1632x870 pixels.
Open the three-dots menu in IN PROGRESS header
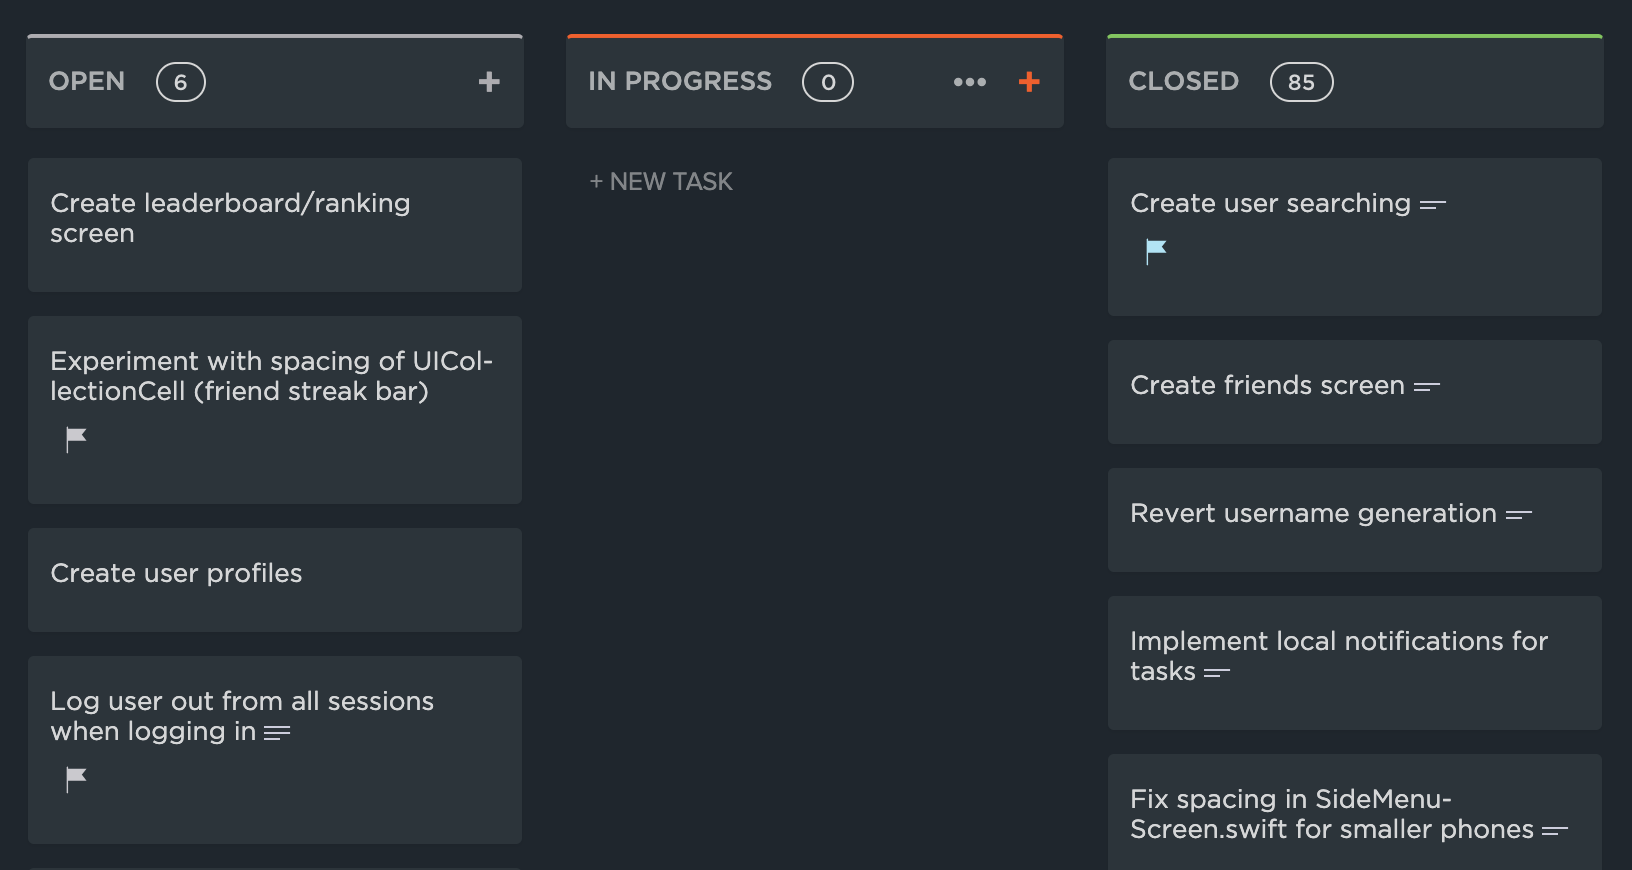coord(969,82)
